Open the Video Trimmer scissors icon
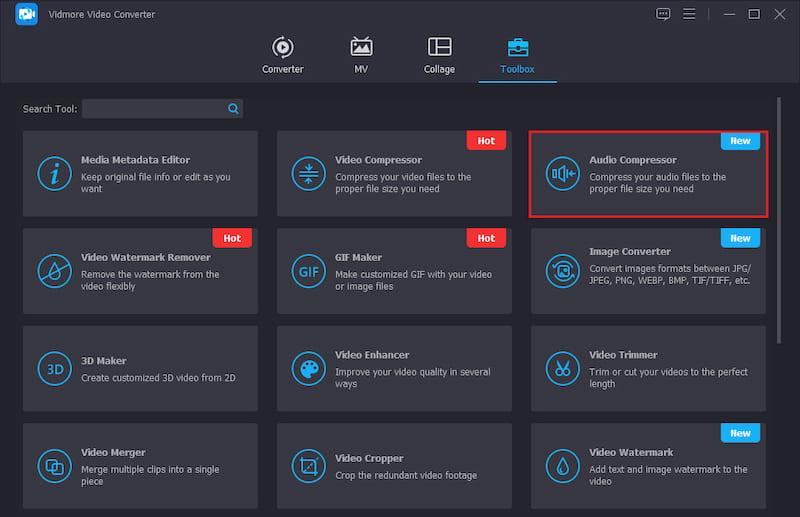800x517 pixels. (562, 368)
